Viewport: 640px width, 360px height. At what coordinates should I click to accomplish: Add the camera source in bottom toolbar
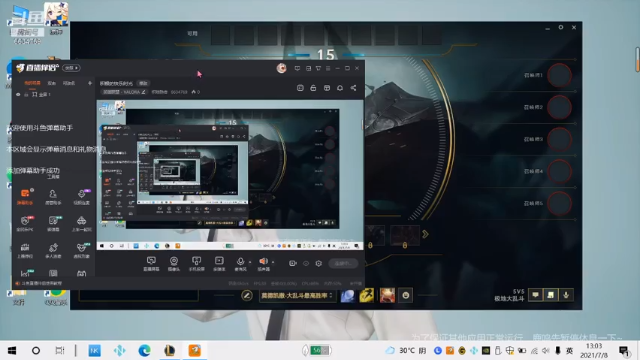174,264
